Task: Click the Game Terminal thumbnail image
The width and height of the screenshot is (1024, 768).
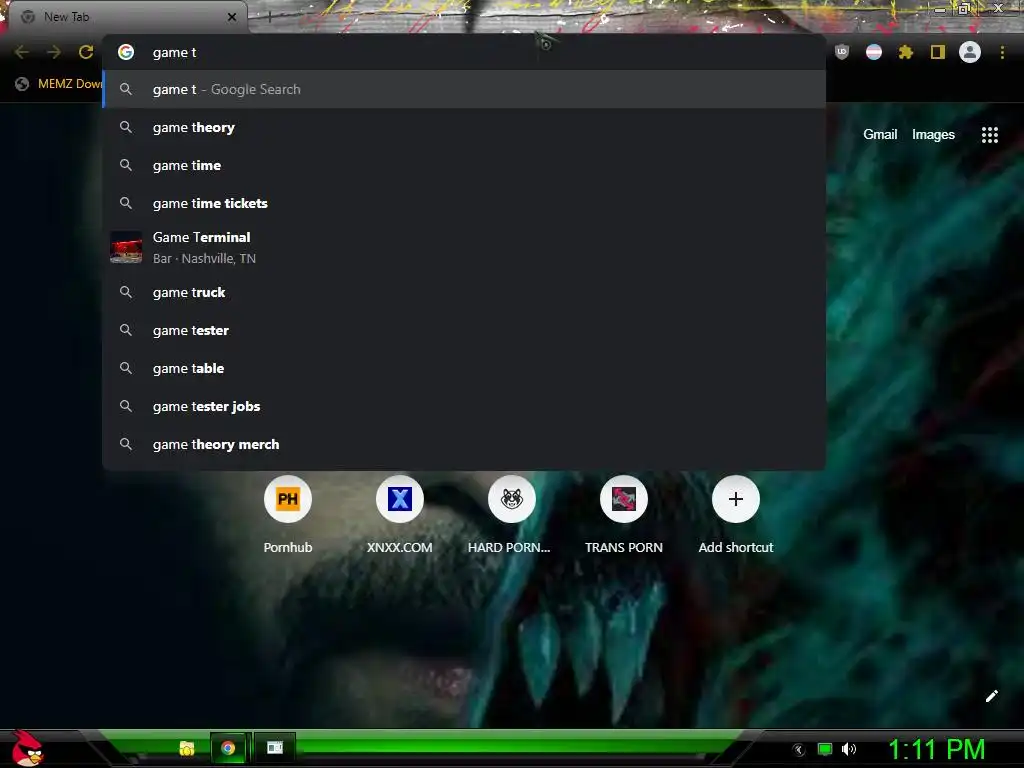Action: coord(126,248)
